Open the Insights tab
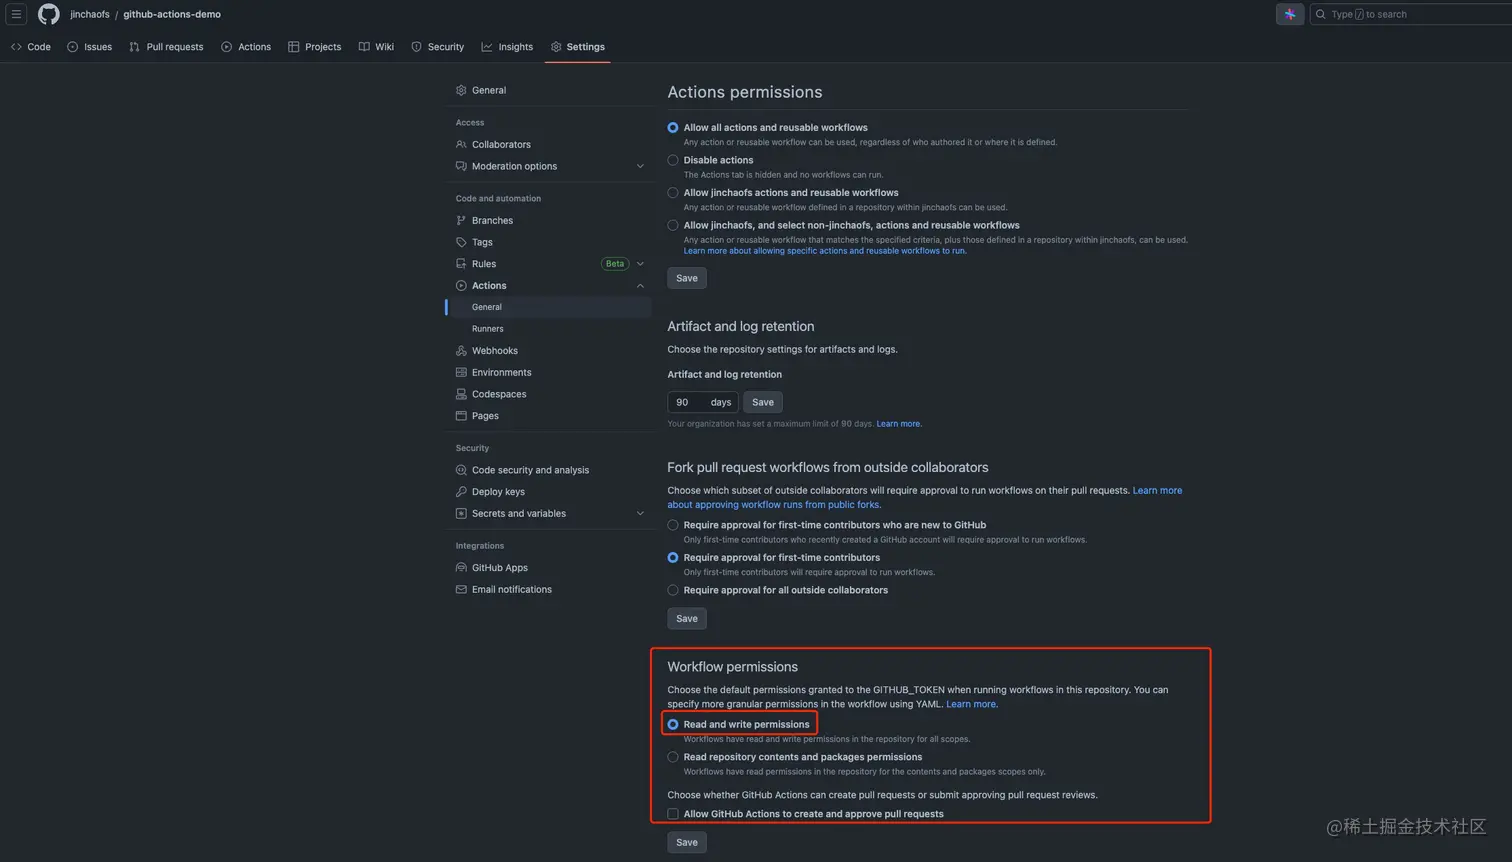Screen dimensions: 1512x862 507,47
